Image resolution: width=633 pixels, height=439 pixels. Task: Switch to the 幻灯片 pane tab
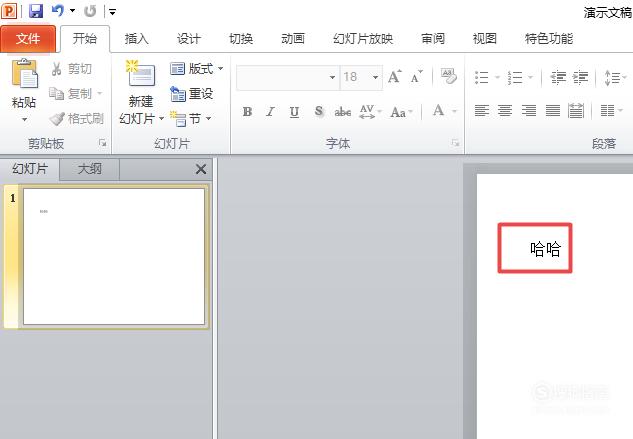pos(30,169)
